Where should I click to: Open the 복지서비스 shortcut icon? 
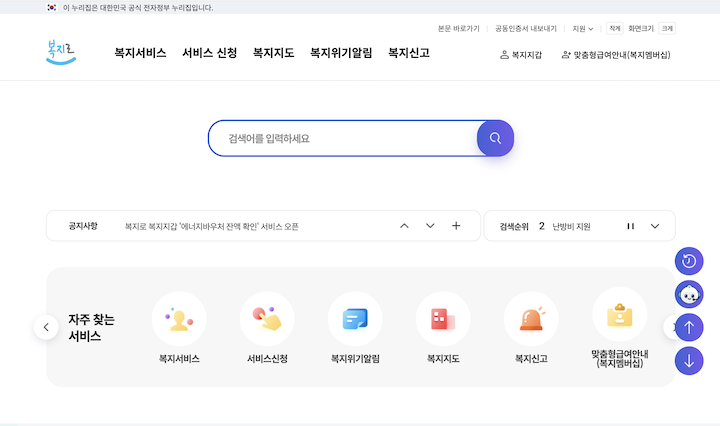tap(179, 319)
